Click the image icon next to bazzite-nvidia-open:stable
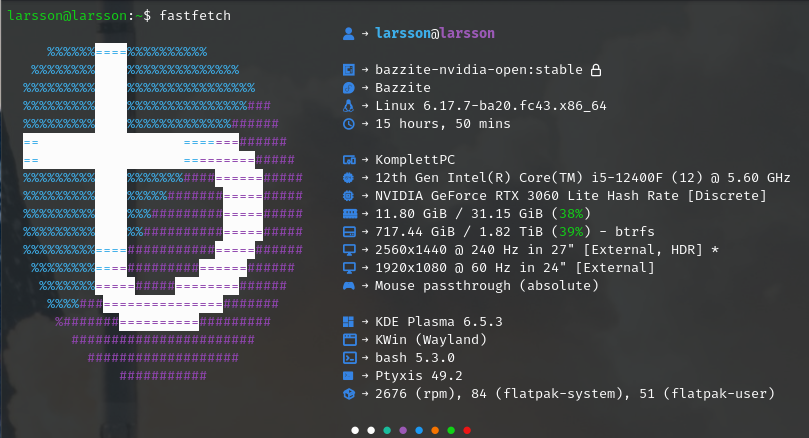The width and height of the screenshot is (809, 438). [349, 70]
